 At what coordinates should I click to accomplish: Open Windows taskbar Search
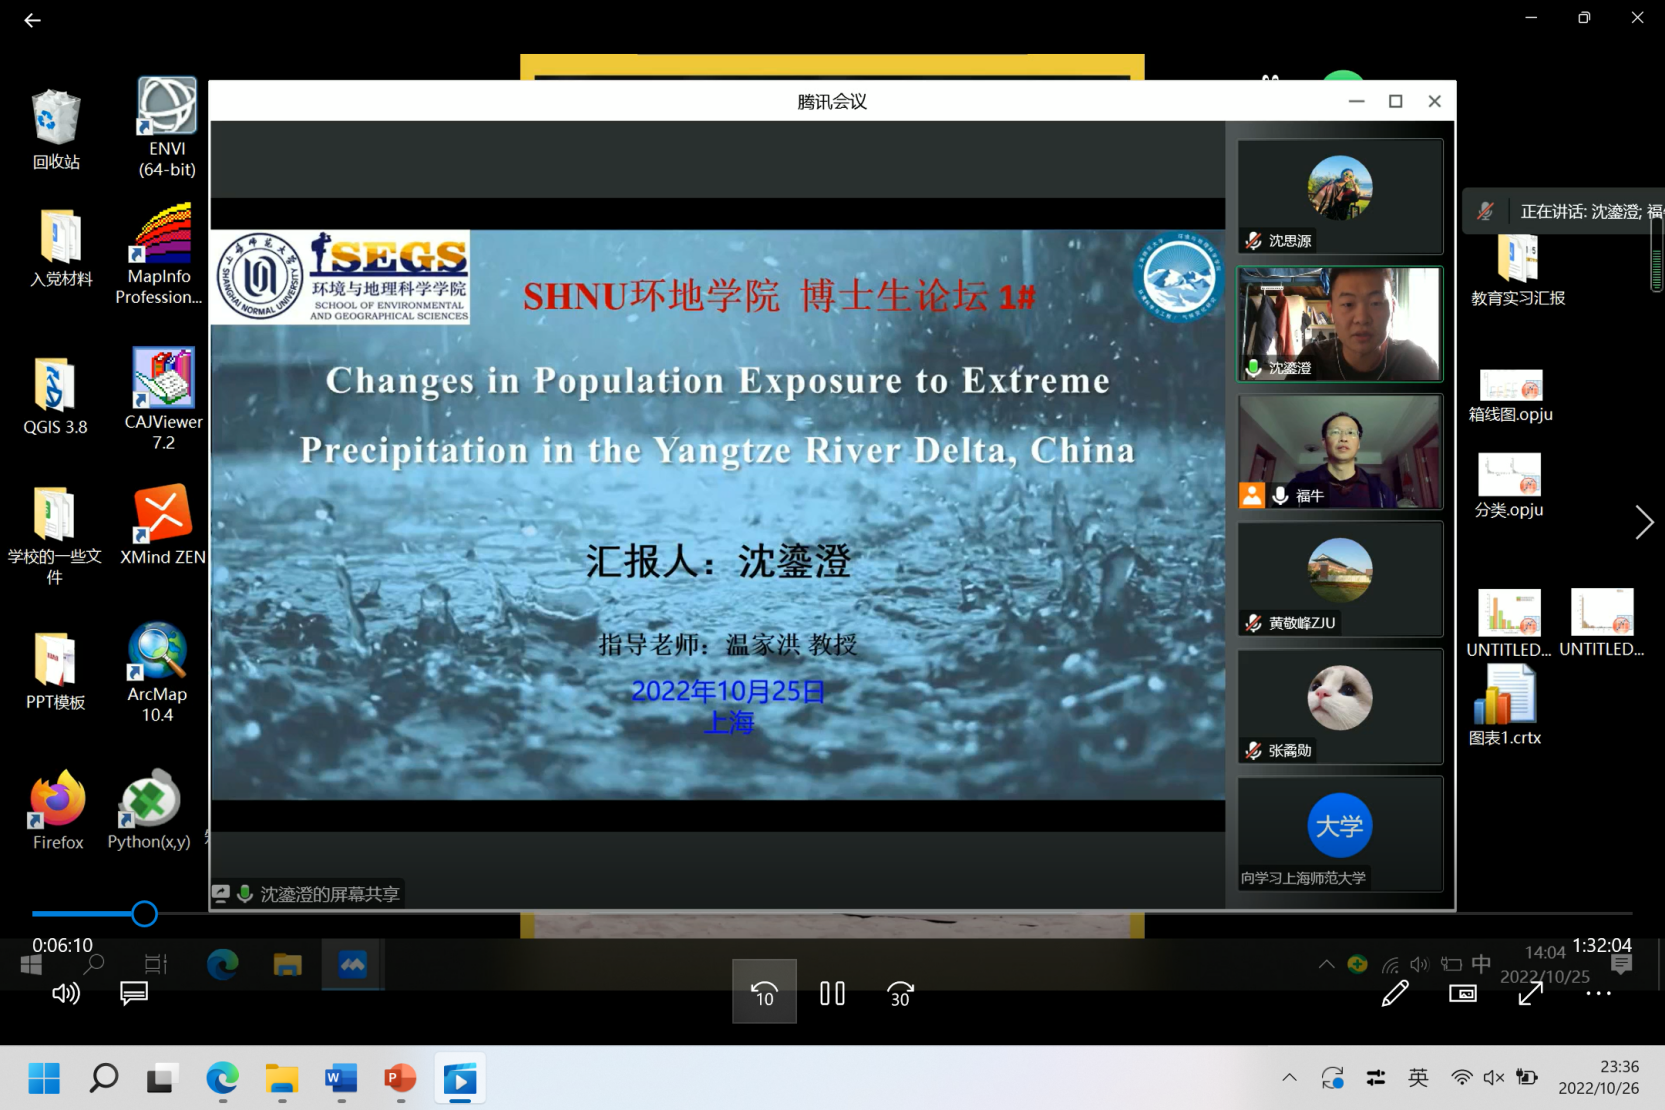pyautogui.click(x=104, y=1078)
